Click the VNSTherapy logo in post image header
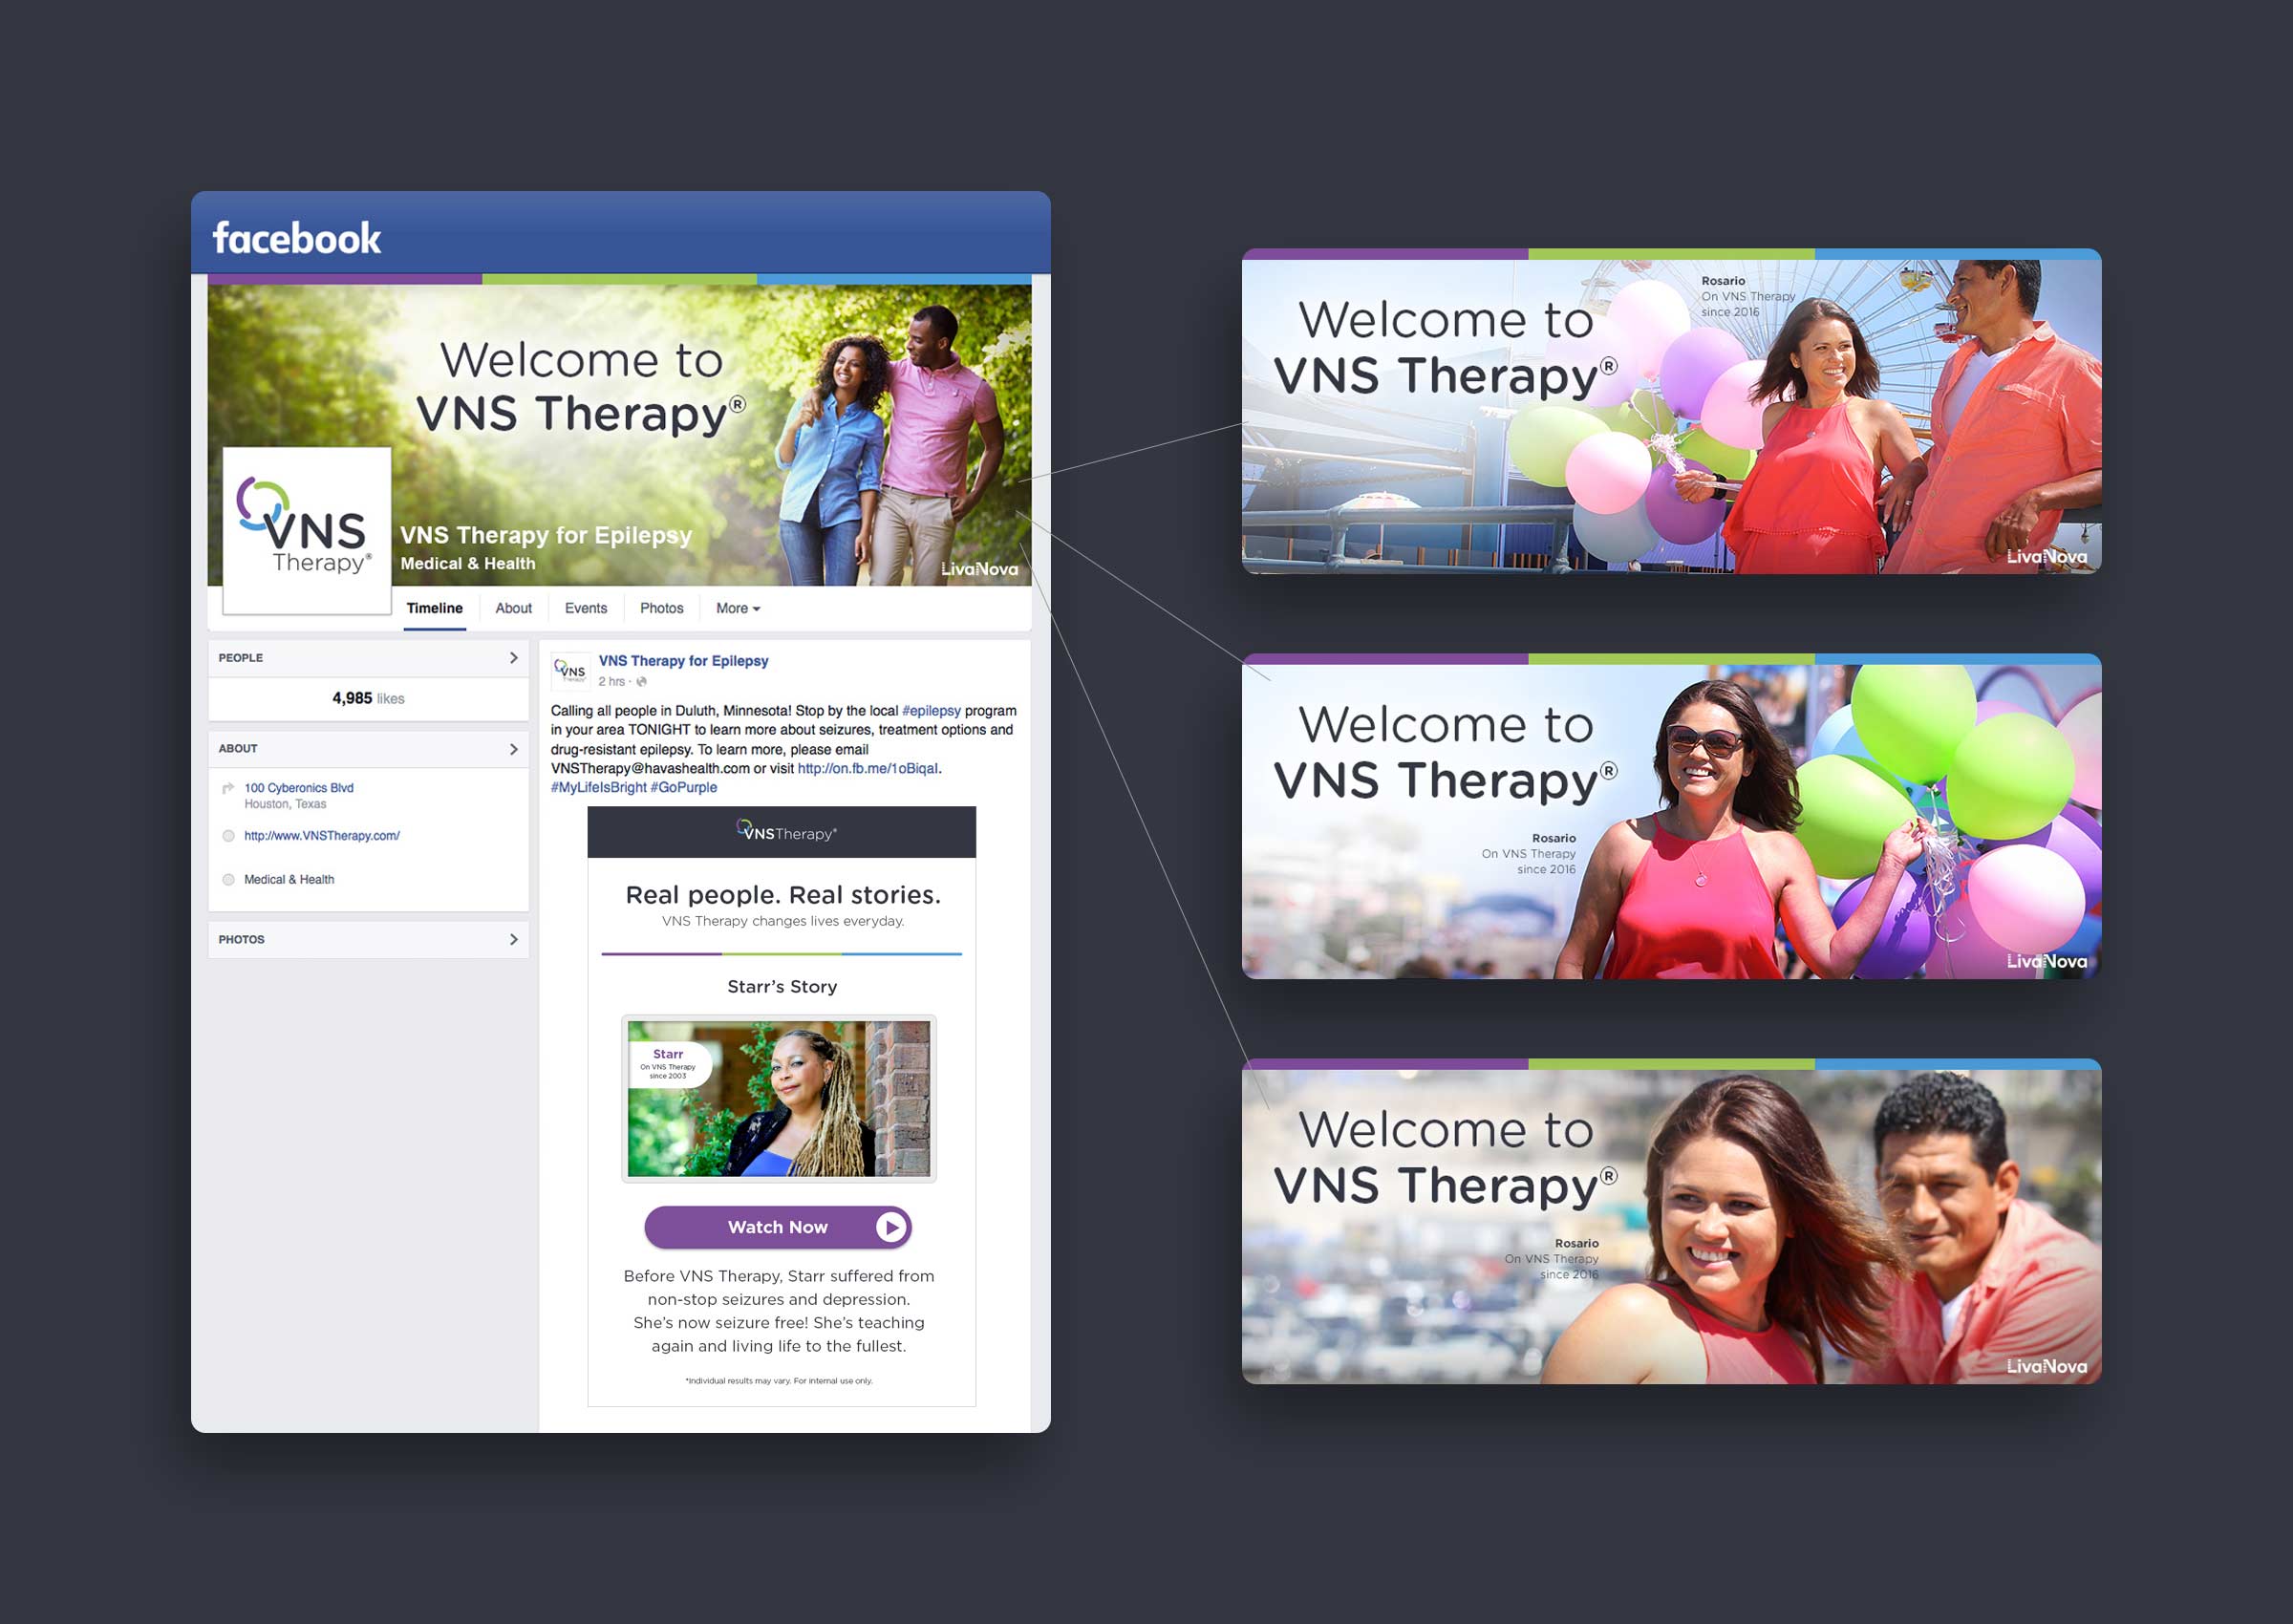The height and width of the screenshot is (1624, 2293). 787,831
